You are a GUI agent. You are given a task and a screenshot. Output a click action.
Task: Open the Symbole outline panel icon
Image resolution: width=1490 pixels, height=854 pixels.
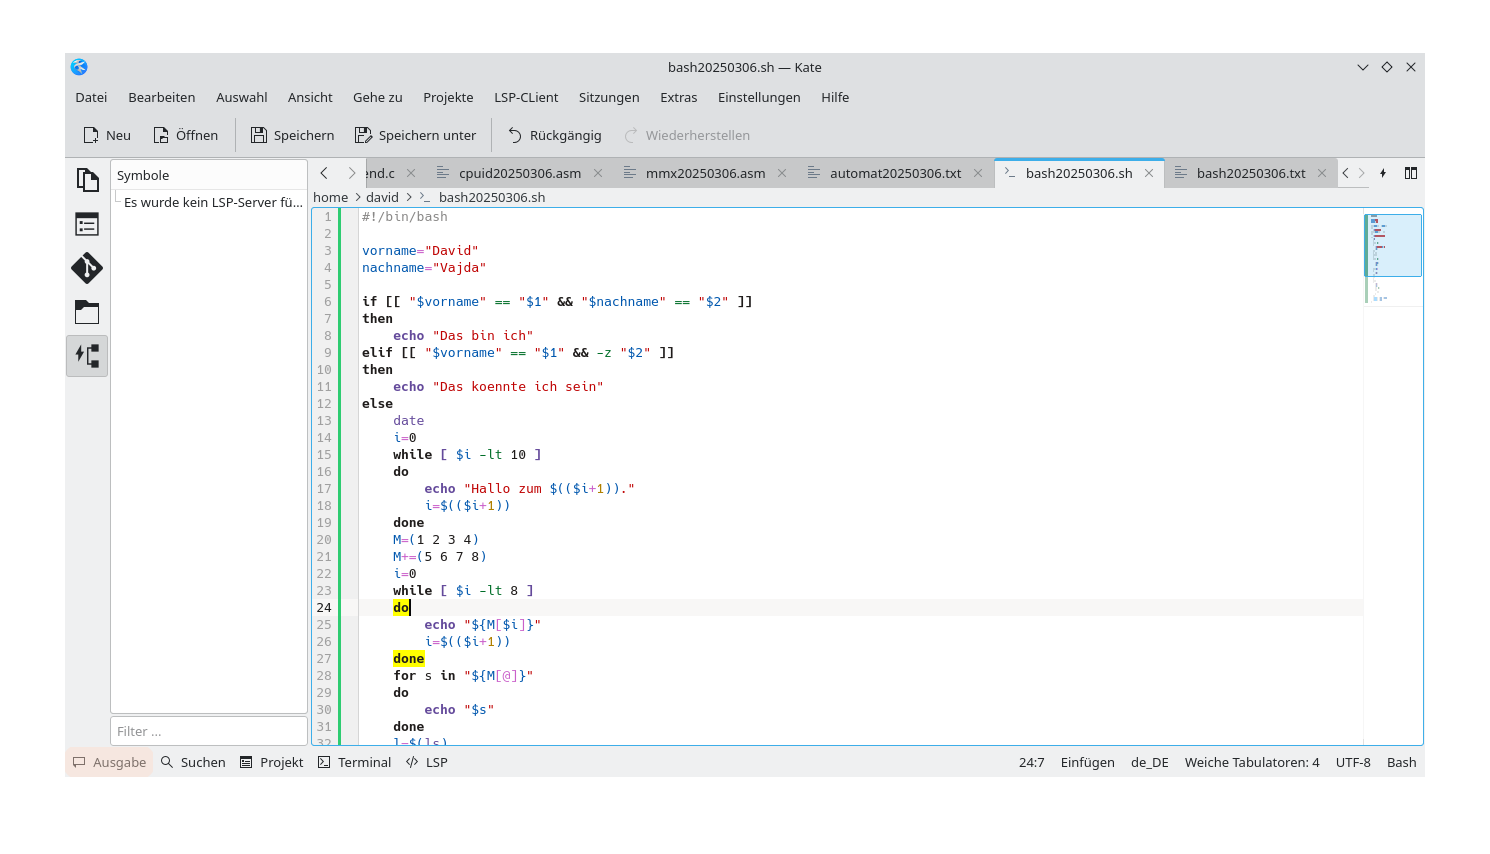[x=87, y=224]
